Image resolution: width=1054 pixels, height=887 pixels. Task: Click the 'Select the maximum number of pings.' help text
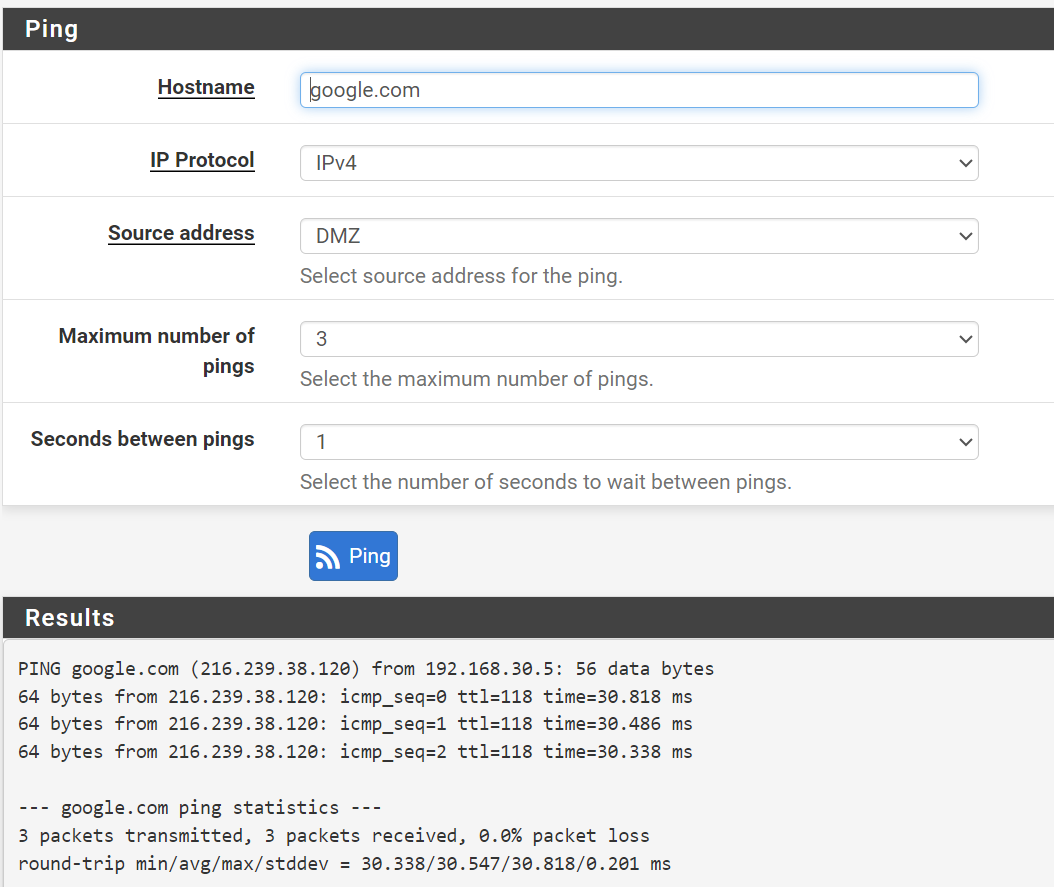(x=477, y=379)
